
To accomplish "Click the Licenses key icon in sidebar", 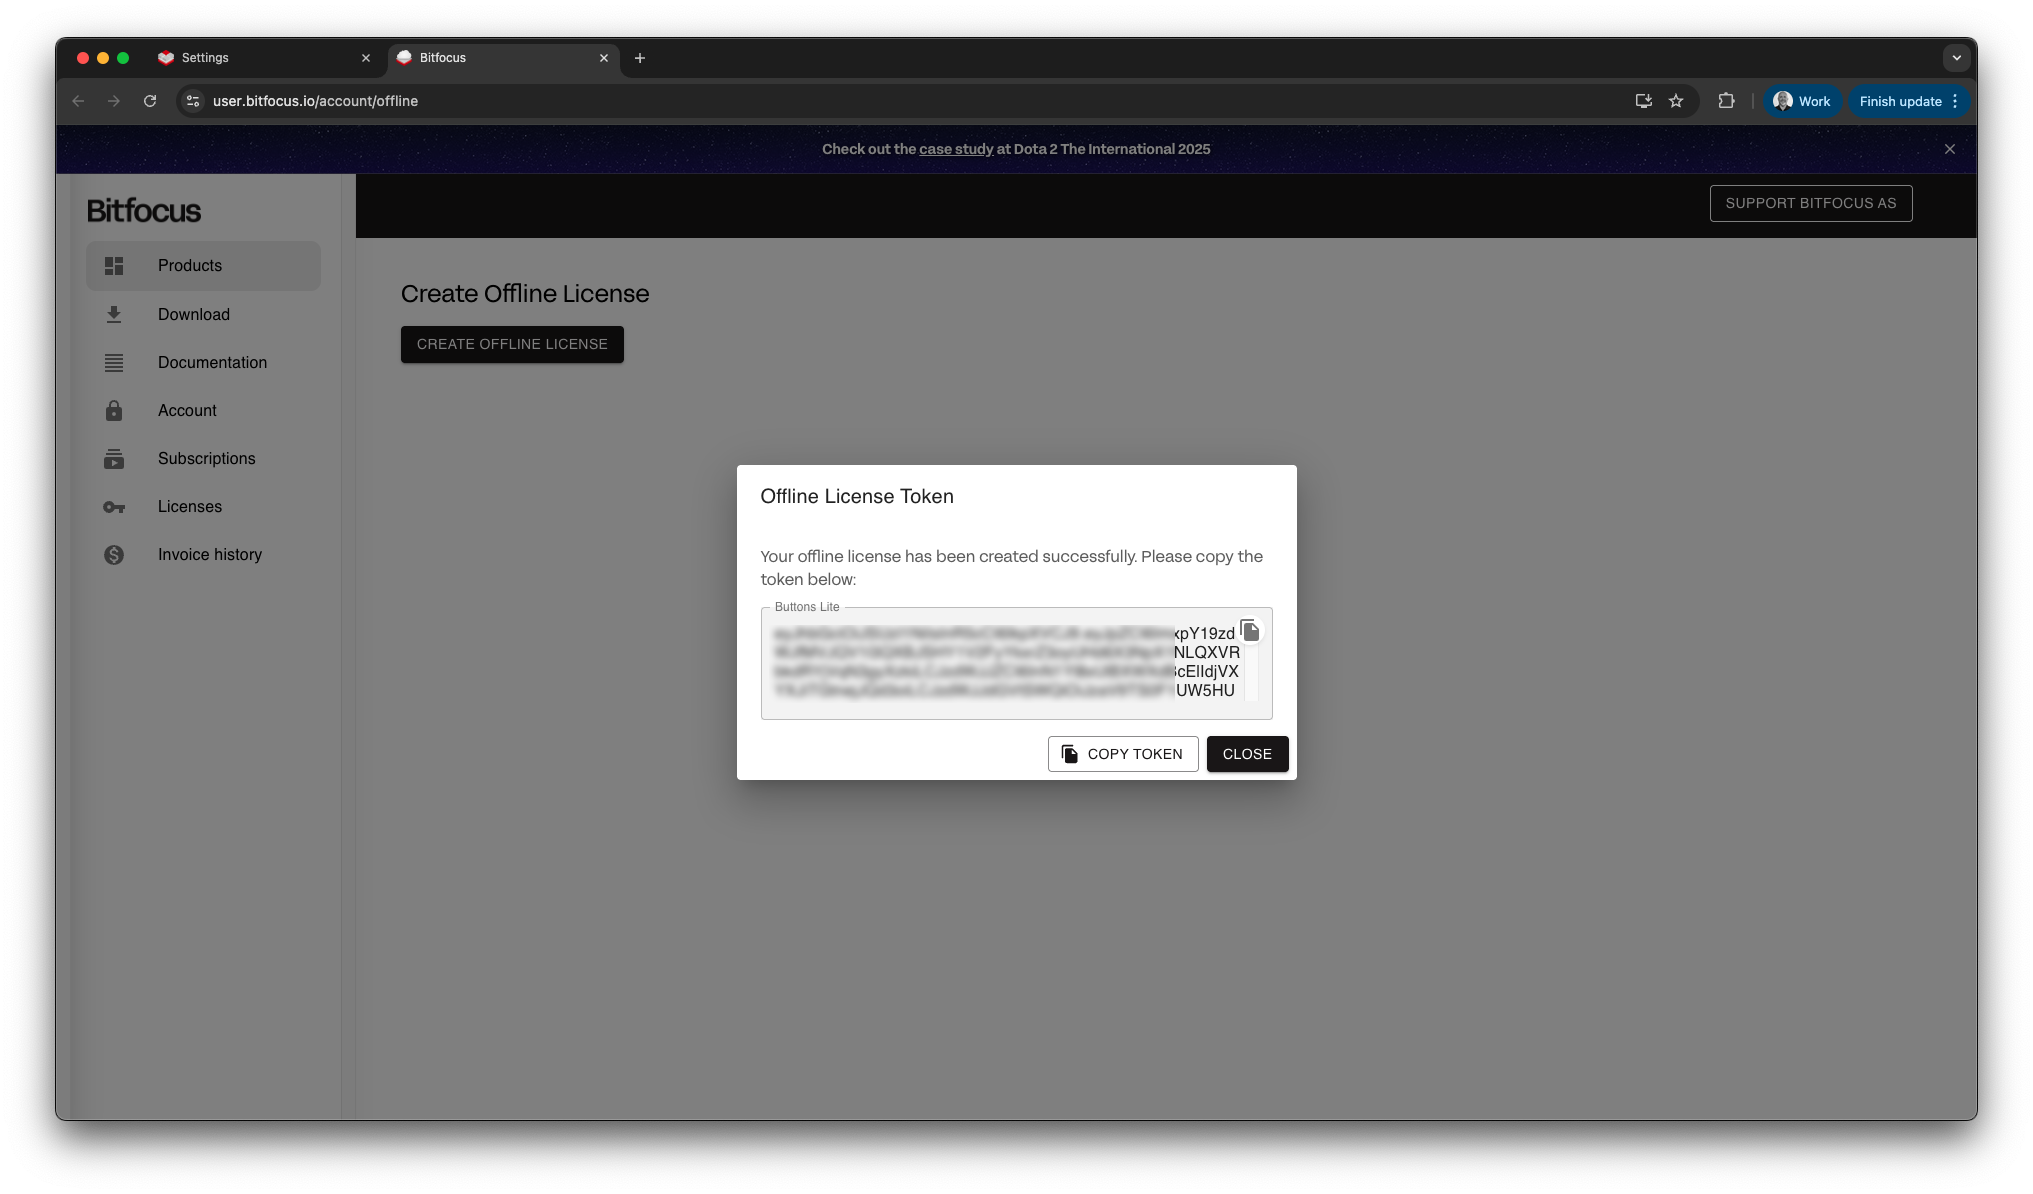I will (114, 507).
